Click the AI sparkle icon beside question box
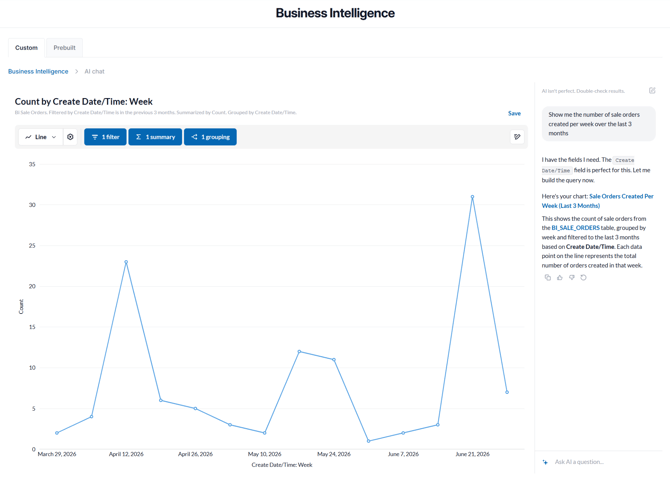 click(x=545, y=462)
